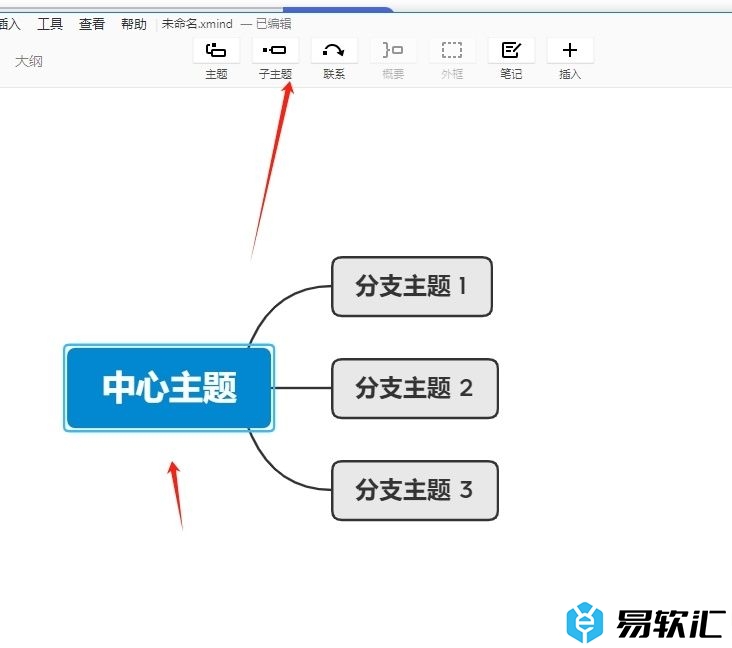
Task: Click the 外框 boundary dashed-box icon
Action: [452, 50]
